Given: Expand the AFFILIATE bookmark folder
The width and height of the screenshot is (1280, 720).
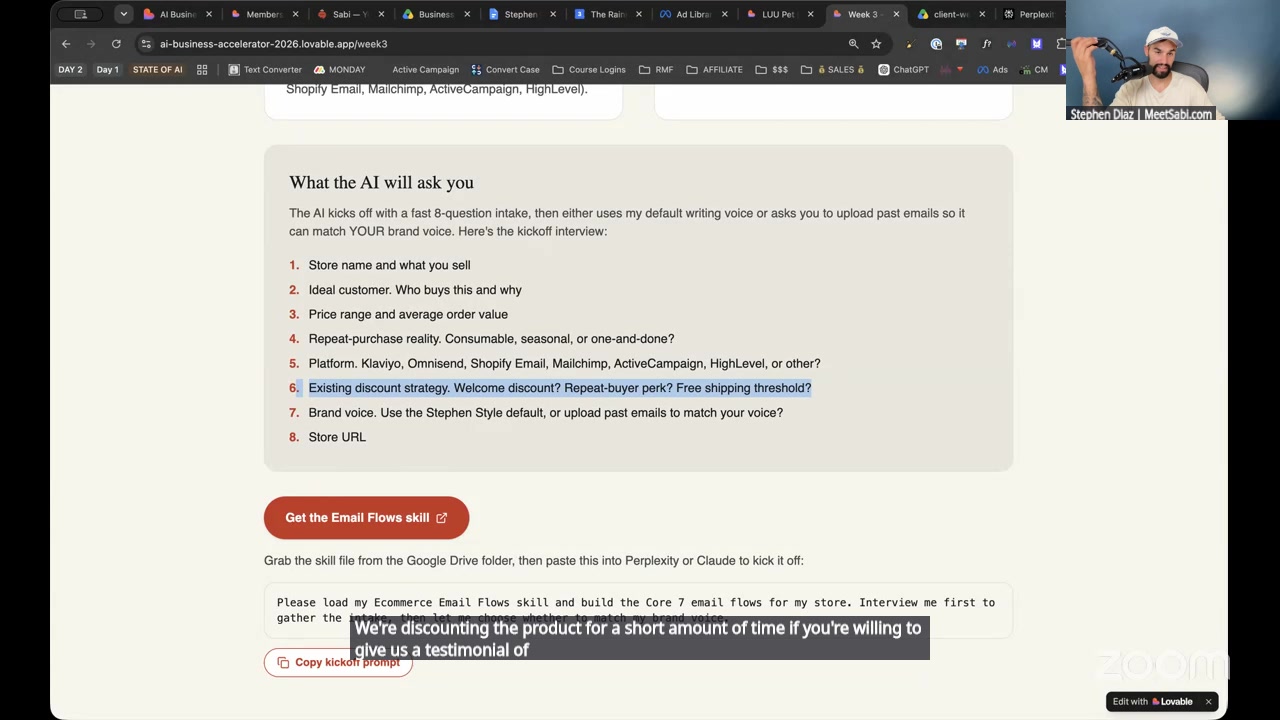Looking at the screenshot, I should (714, 70).
